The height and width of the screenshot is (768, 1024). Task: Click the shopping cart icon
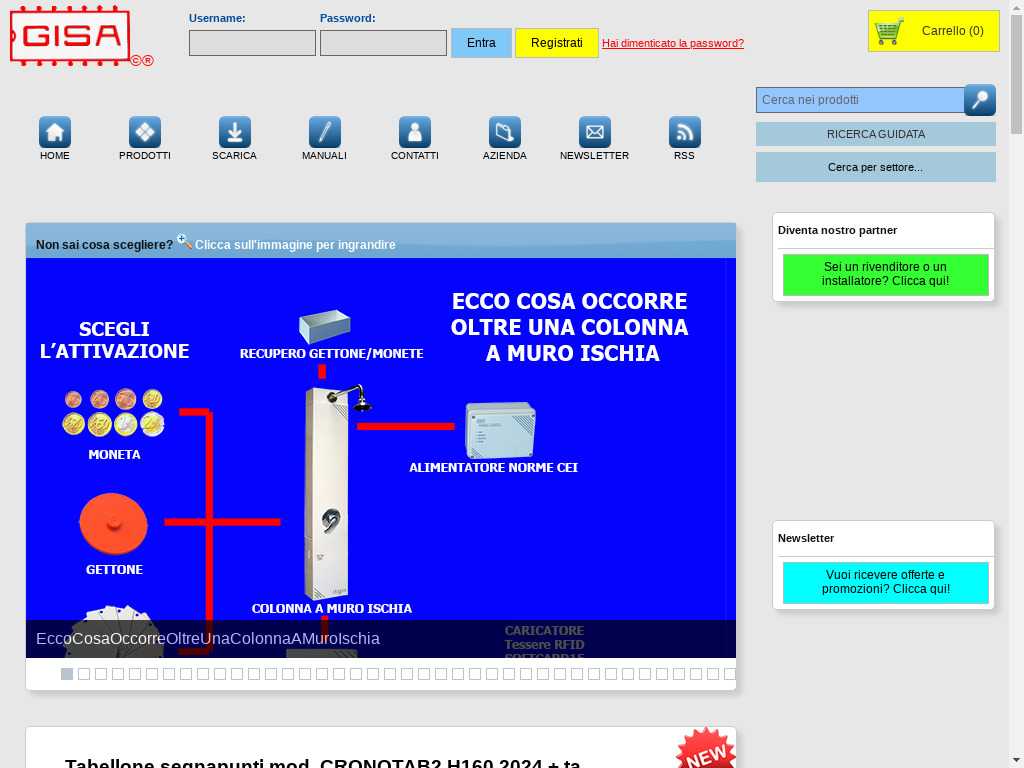pyautogui.click(x=889, y=31)
